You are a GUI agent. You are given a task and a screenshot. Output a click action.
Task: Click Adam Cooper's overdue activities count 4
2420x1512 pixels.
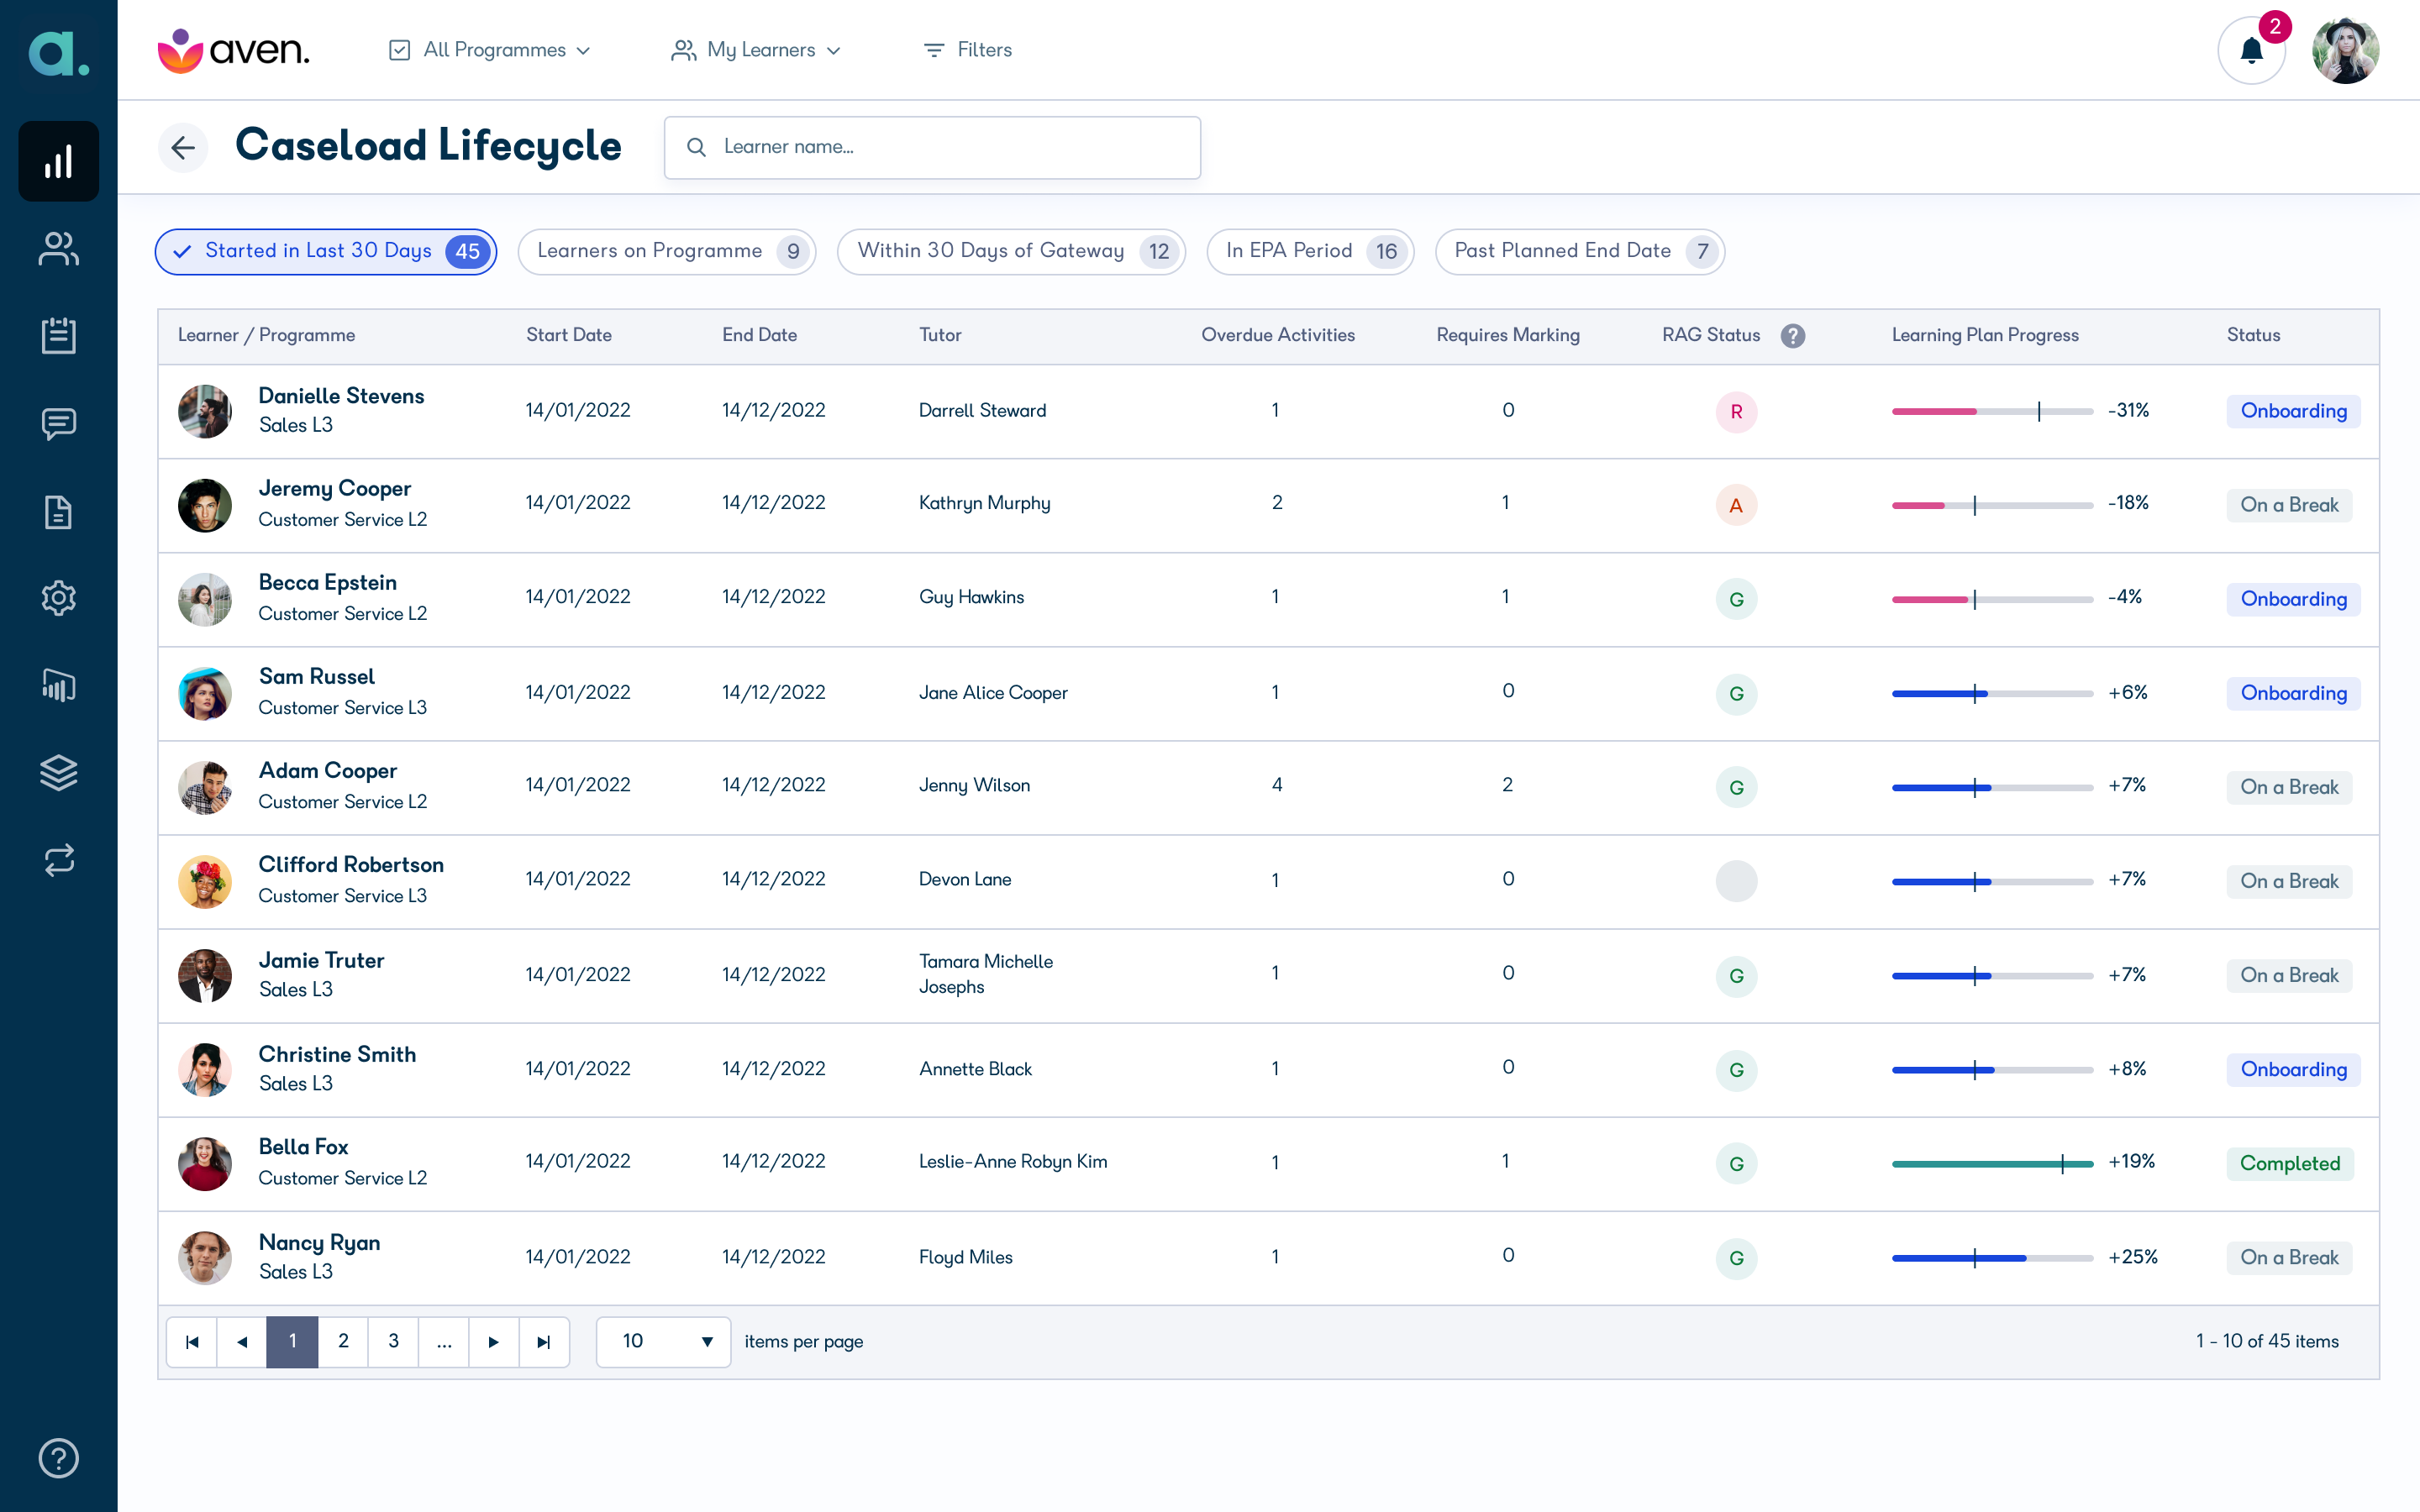click(x=1276, y=785)
